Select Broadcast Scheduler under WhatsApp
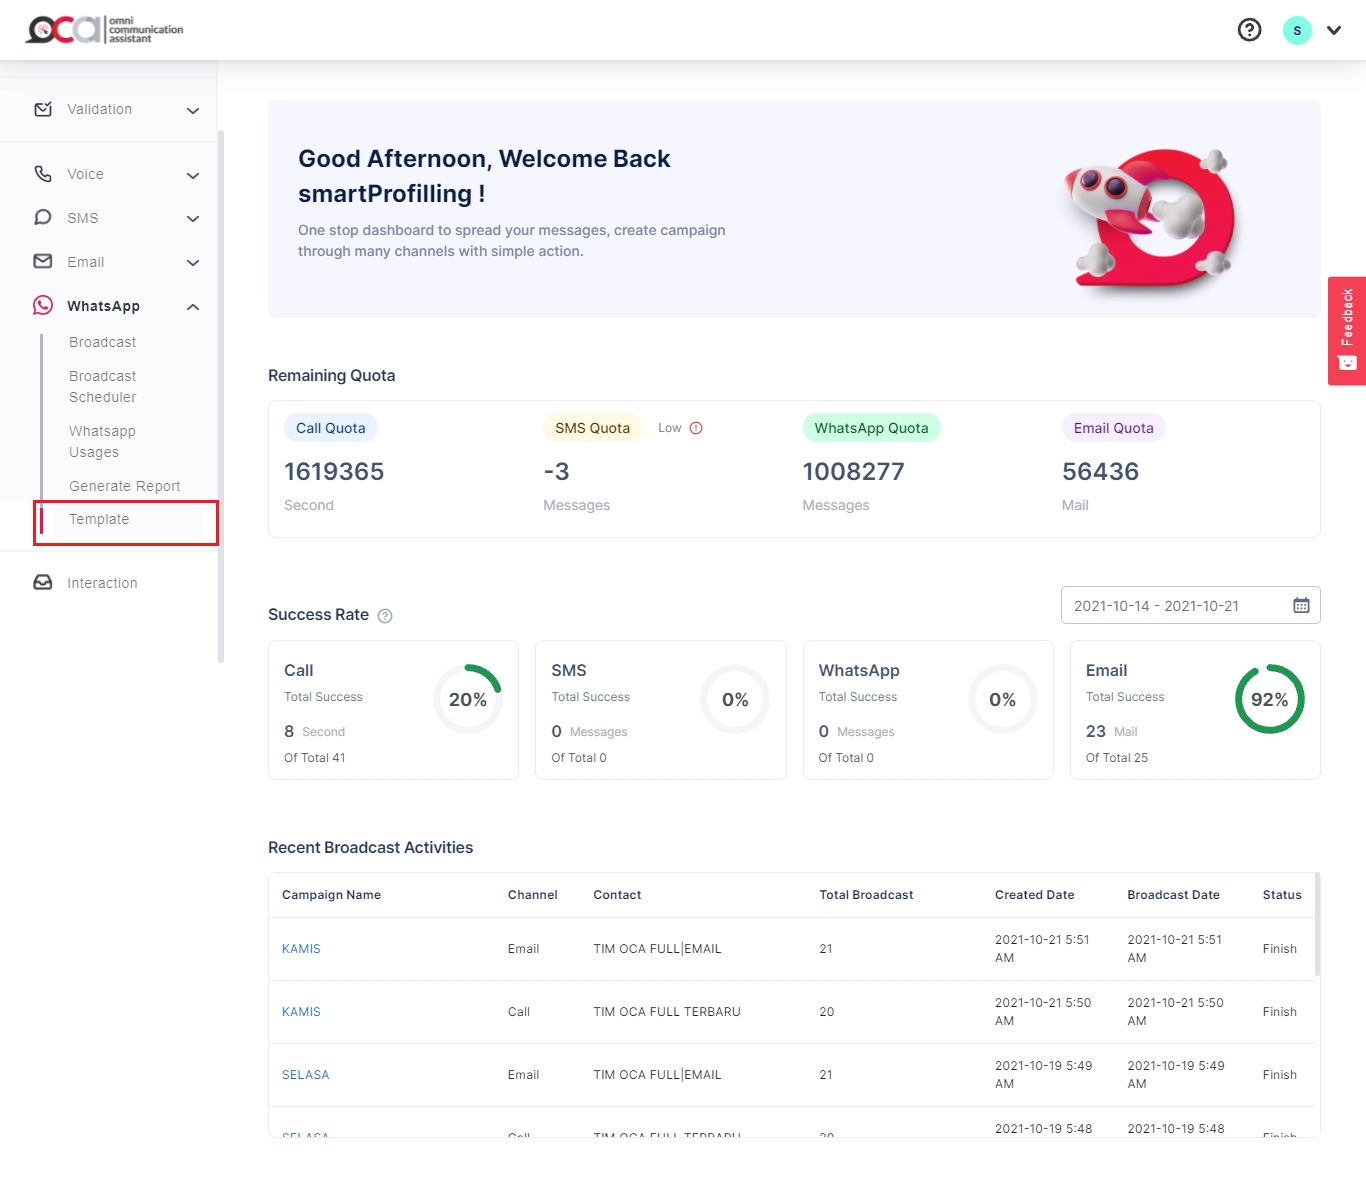This screenshot has height=1184, width=1366. tap(103, 386)
